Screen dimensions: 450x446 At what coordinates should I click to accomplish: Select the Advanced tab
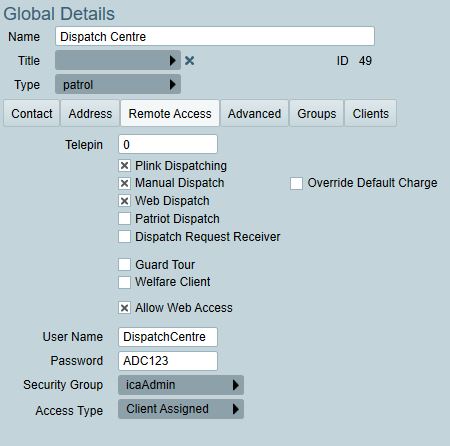click(x=254, y=113)
